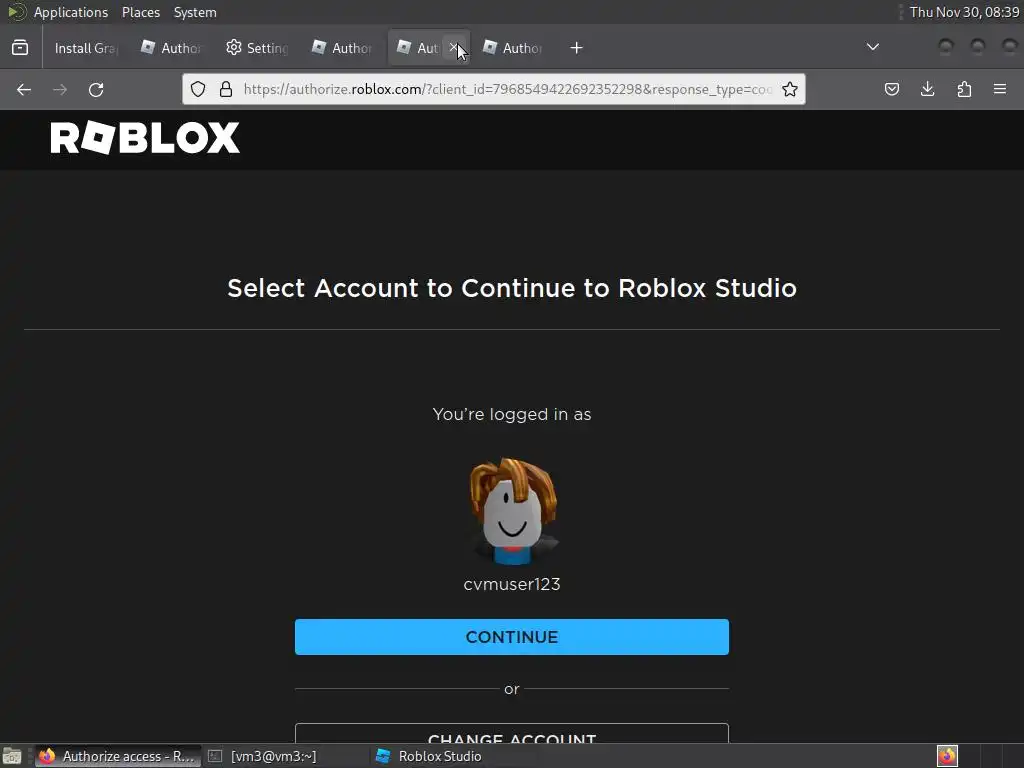This screenshot has height=768, width=1024.
Task: Click the first round window control button
Action: 946,47
